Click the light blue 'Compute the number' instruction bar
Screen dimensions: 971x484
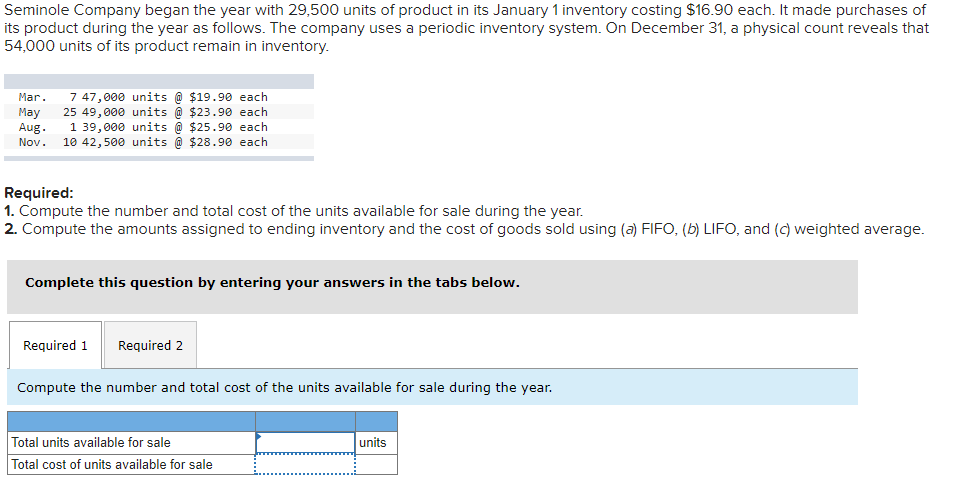(x=285, y=387)
